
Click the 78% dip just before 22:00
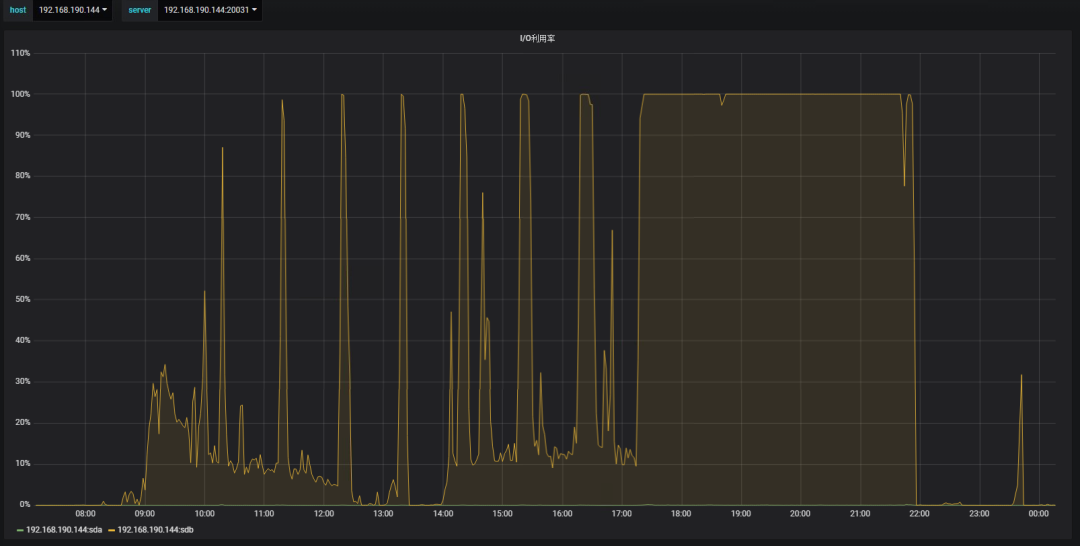pyautogui.click(x=904, y=185)
